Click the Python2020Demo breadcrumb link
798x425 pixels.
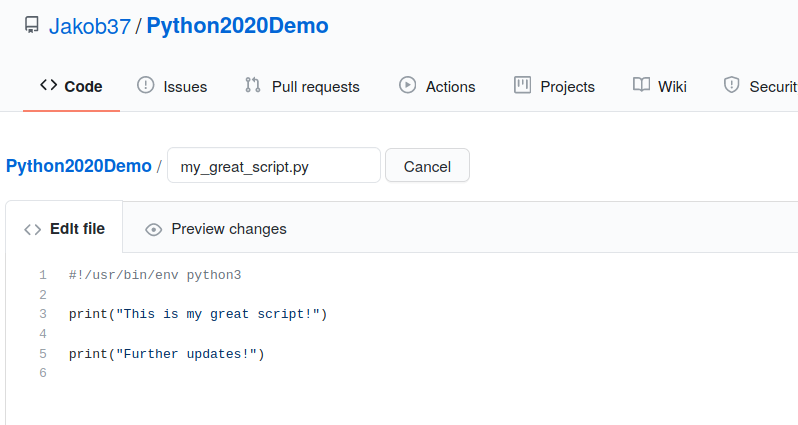[79, 166]
